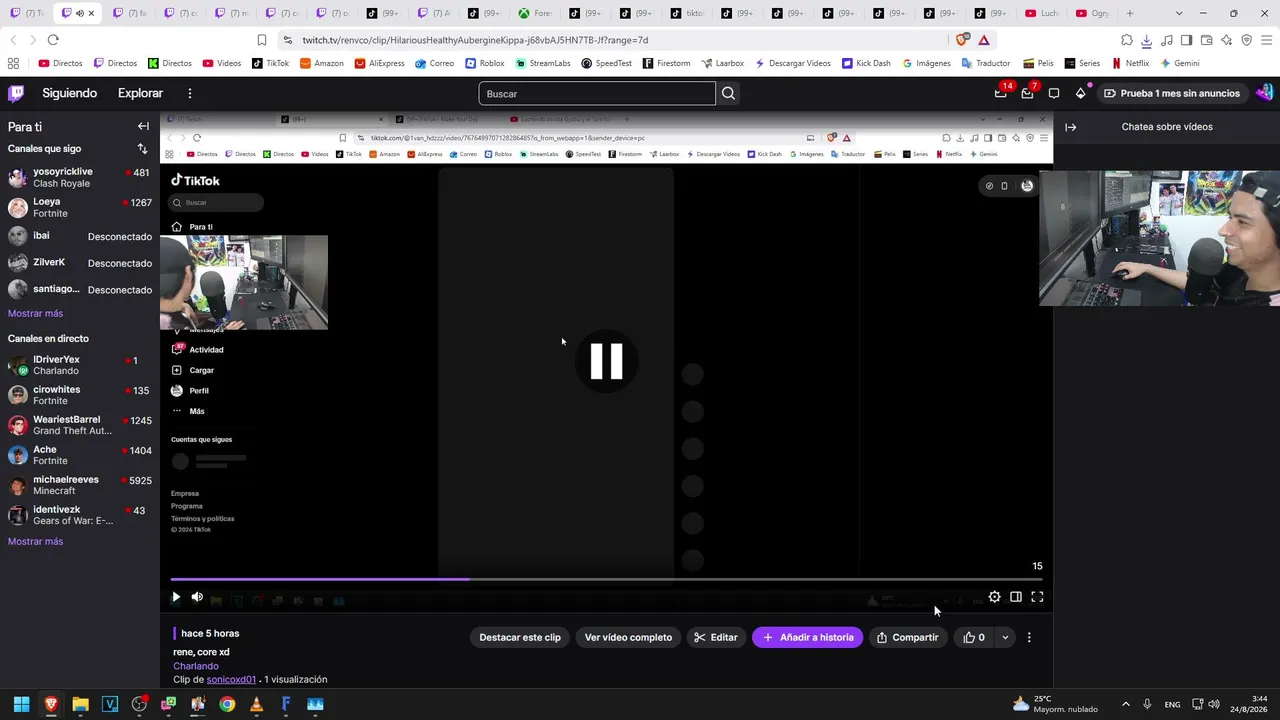1280x720 pixels.
Task: Open Brave Rewards triangle icon
Action: 984,40
